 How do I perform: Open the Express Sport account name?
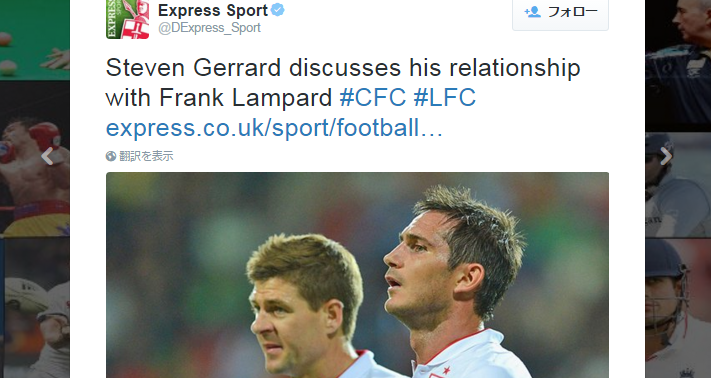213,10
